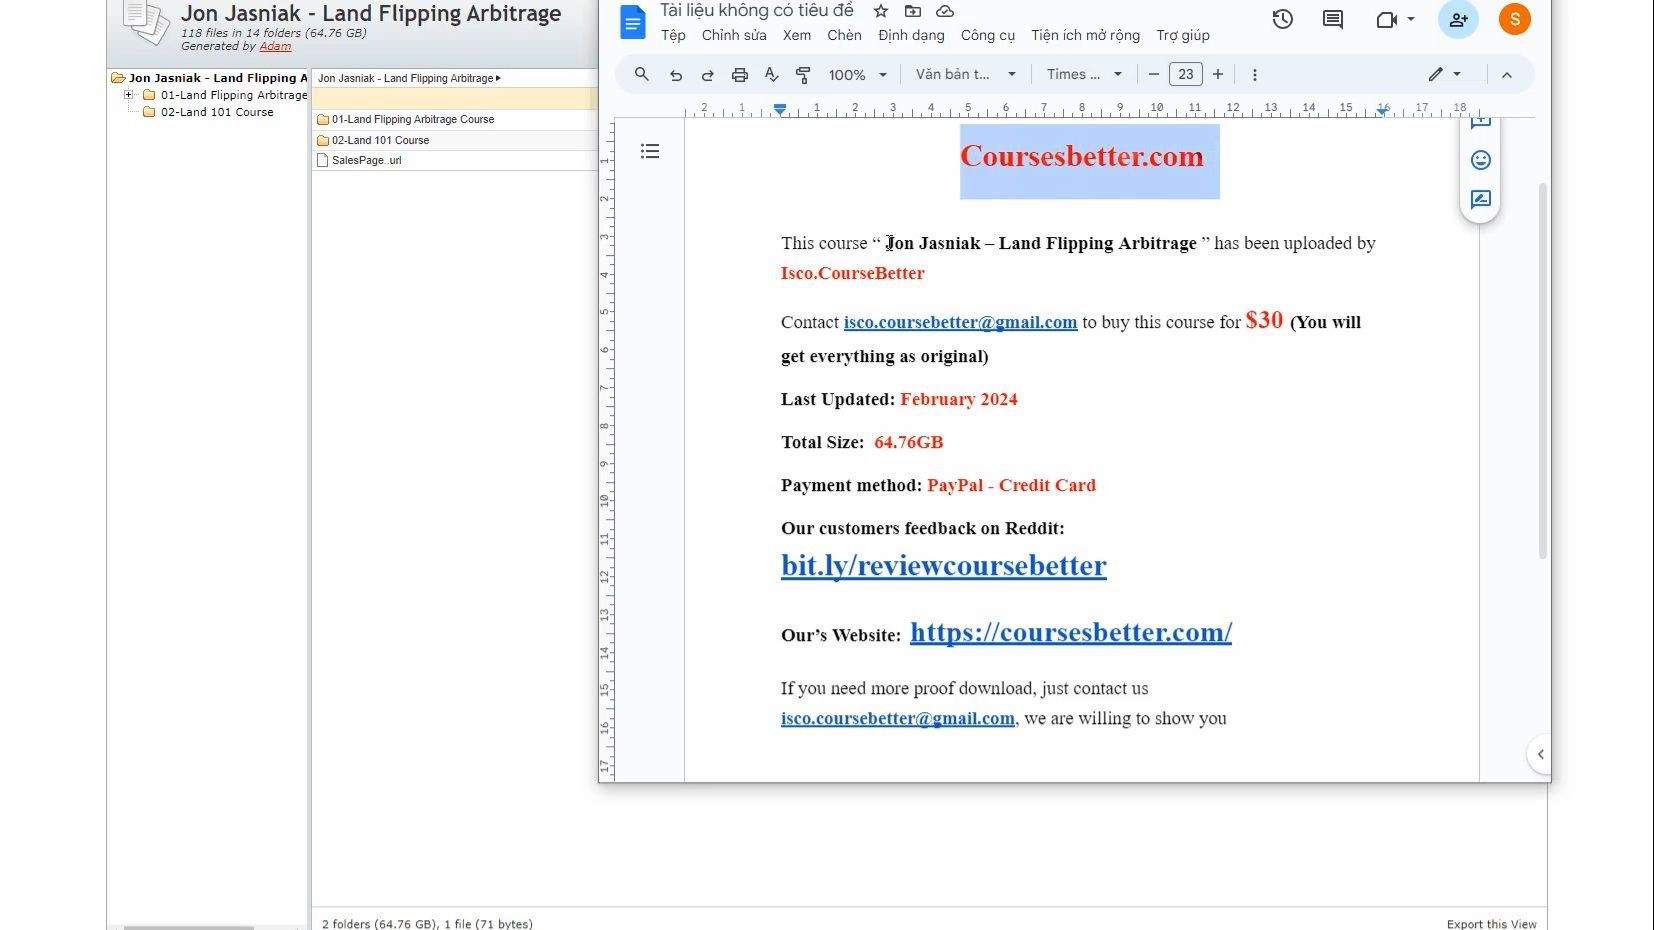The height and width of the screenshot is (930, 1654).
Task: Open the account avatar S
Action: point(1515,19)
